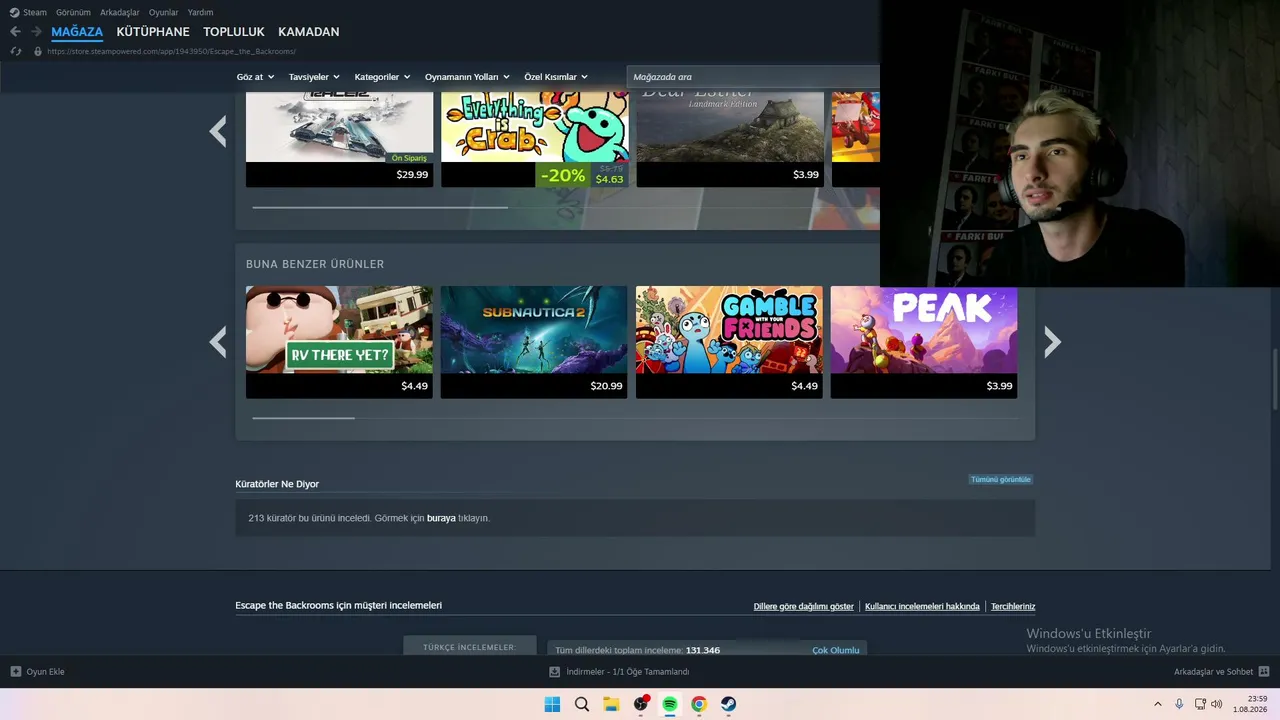Switch to the MAĞAZA tab

77,32
